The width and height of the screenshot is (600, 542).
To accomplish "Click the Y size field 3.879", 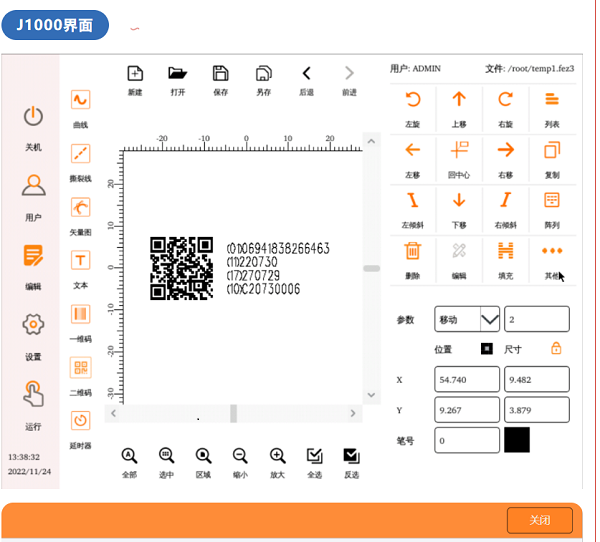I will pos(536,410).
